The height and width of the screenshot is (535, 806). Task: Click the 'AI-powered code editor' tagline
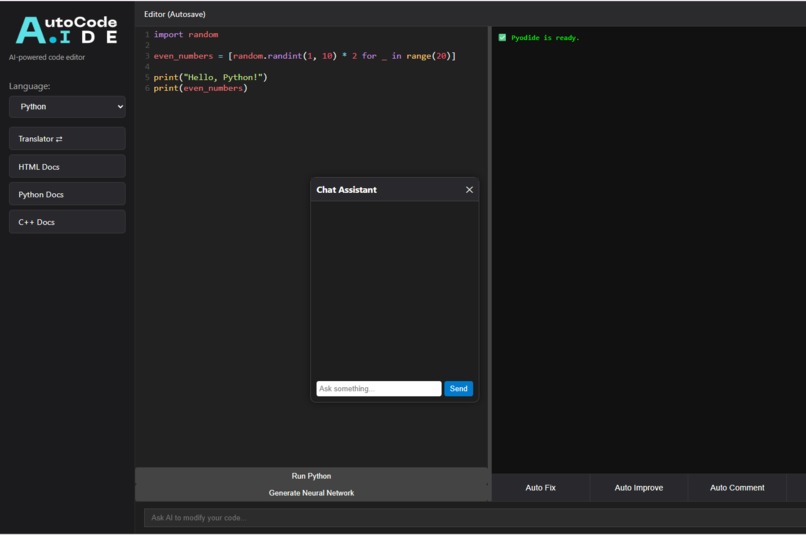coord(47,58)
